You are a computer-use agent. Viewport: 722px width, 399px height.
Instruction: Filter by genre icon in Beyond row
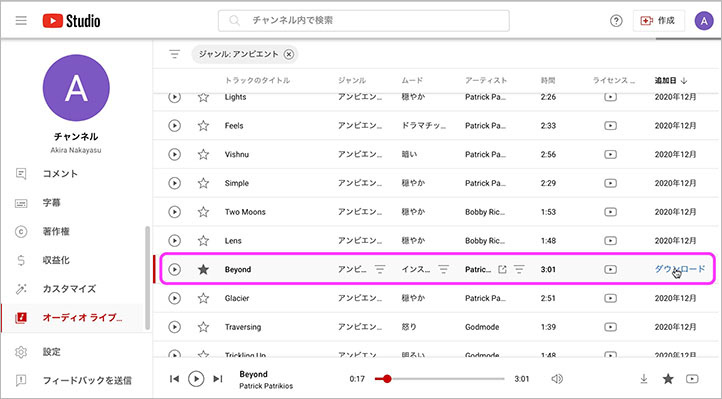[x=380, y=269]
